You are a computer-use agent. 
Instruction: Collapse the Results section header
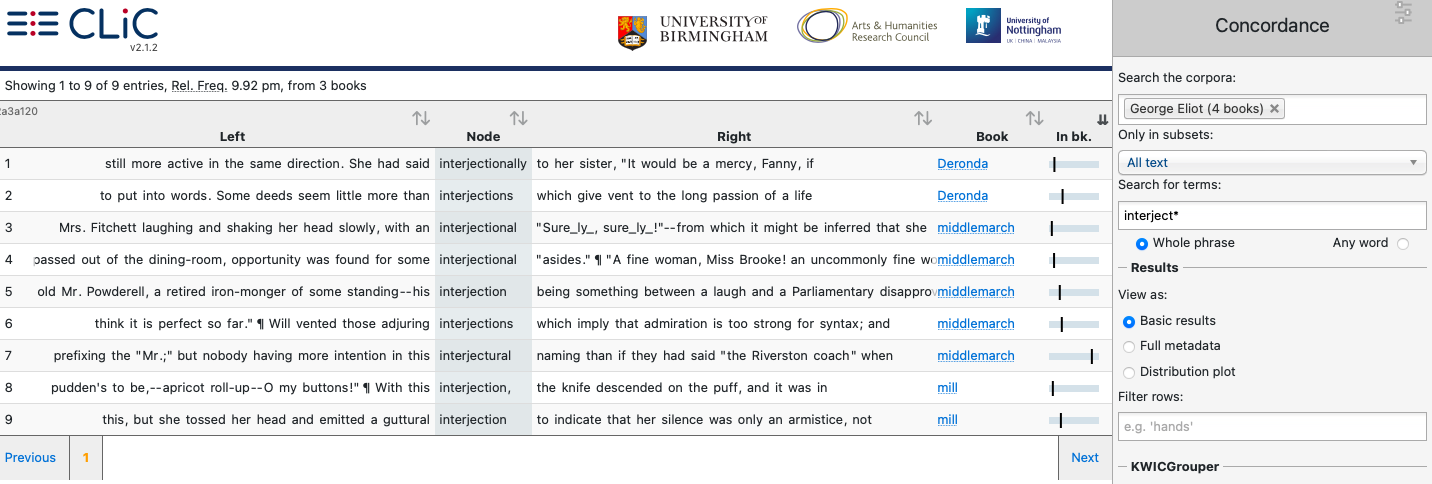click(1154, 268)
